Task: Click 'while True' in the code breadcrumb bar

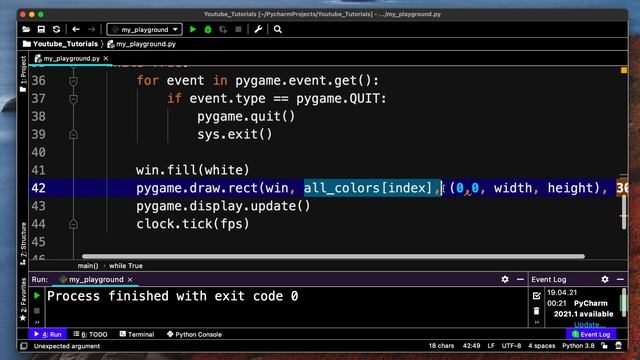Action: [126, 266]
